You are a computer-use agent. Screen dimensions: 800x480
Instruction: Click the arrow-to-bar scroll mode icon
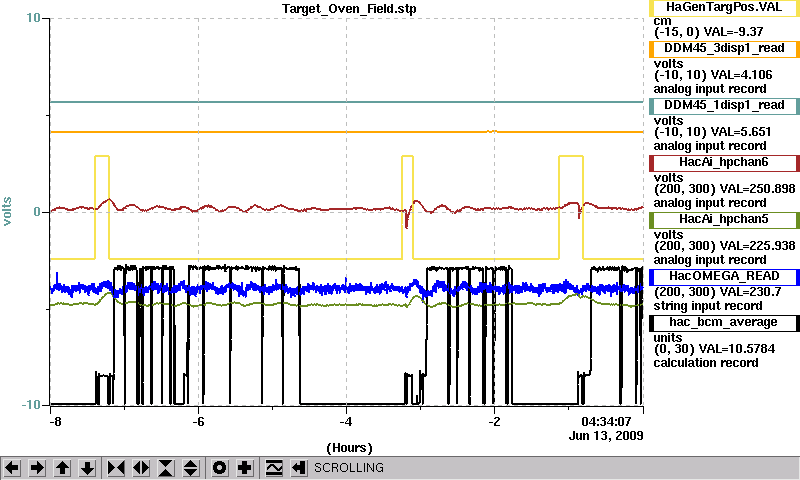pyautogui.click(x=299, y=468)
